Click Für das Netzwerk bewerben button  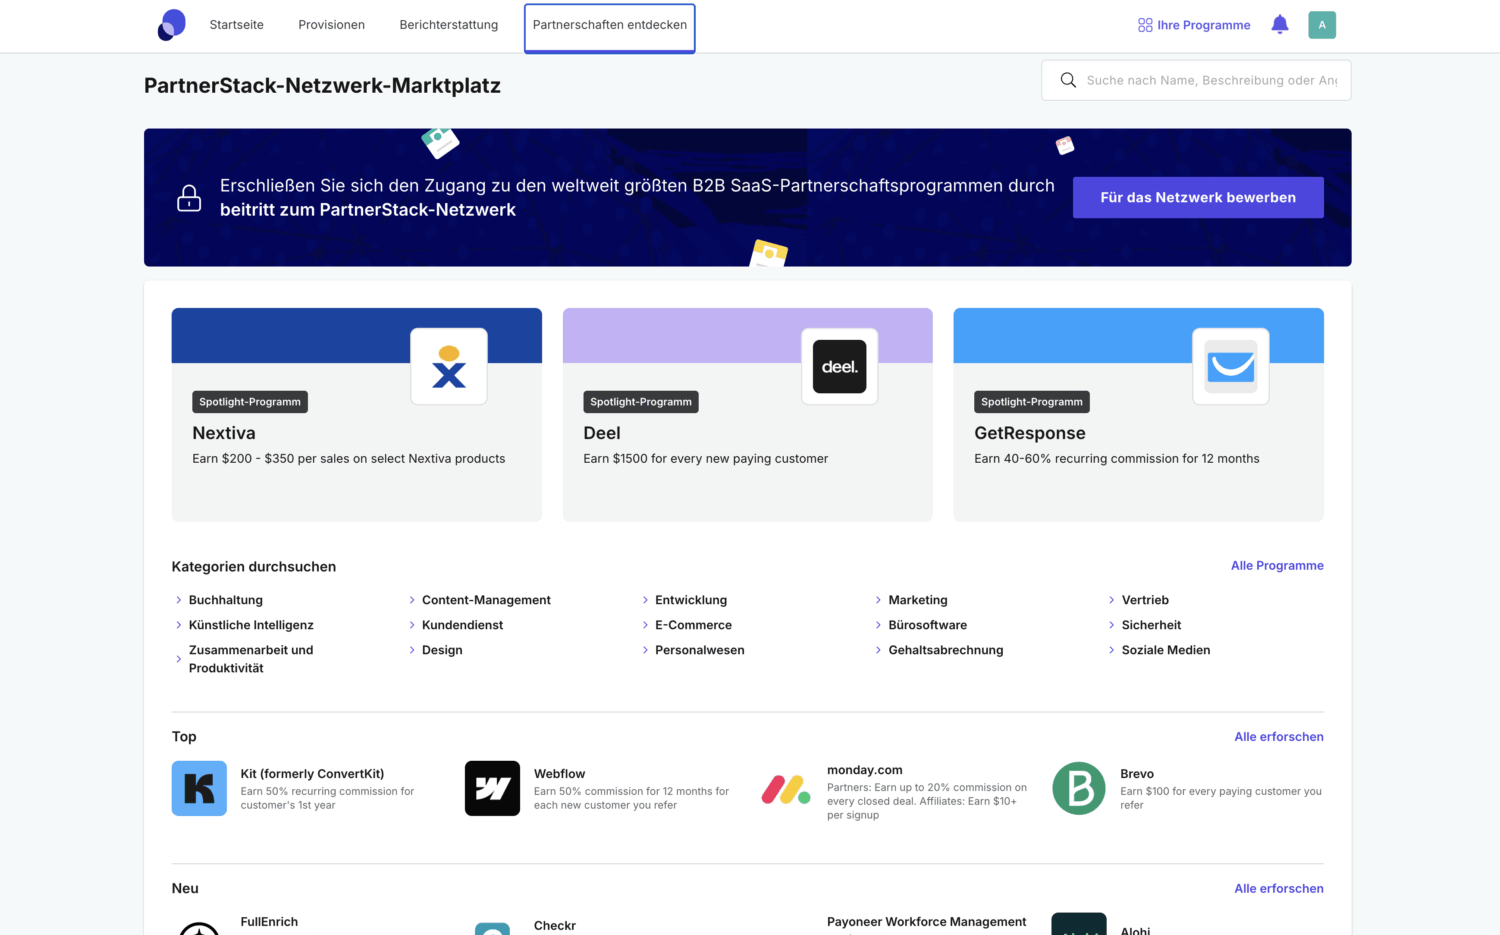tap(1198, 198)
